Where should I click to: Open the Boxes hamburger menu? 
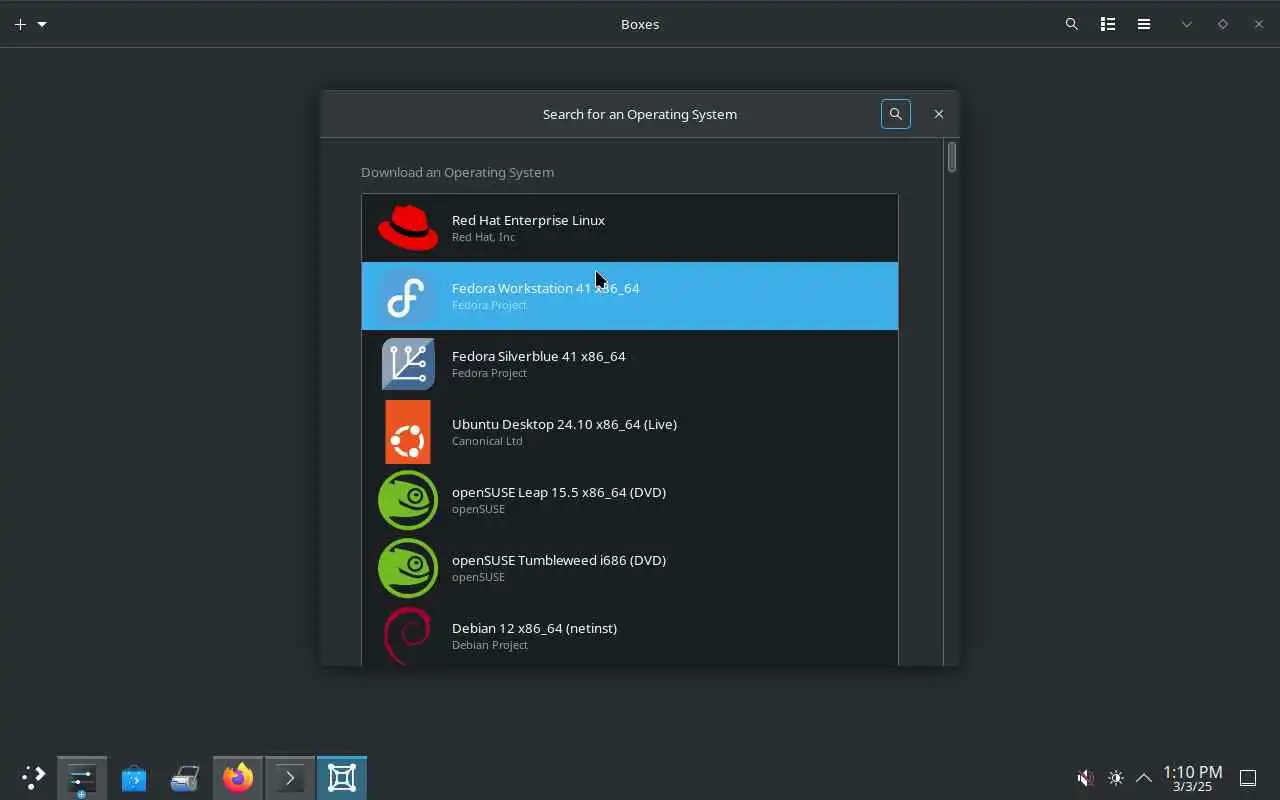point(1144,24)
